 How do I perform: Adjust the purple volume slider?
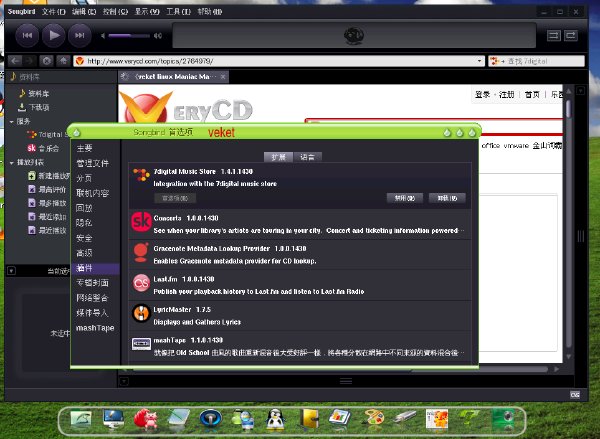(129, 36)
